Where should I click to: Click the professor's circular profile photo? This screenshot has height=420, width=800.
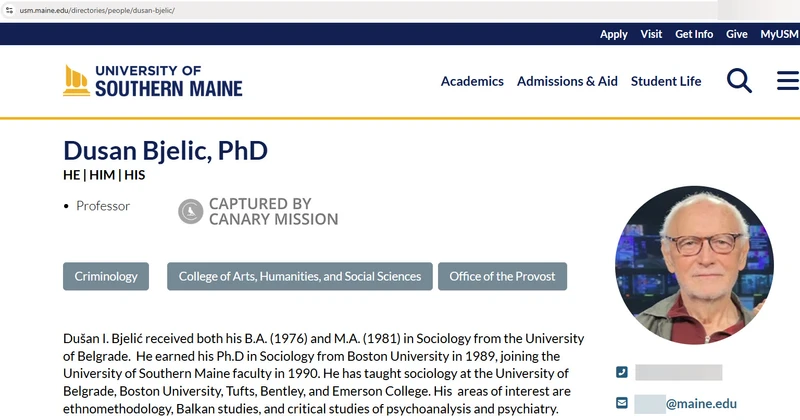(694, 265)
